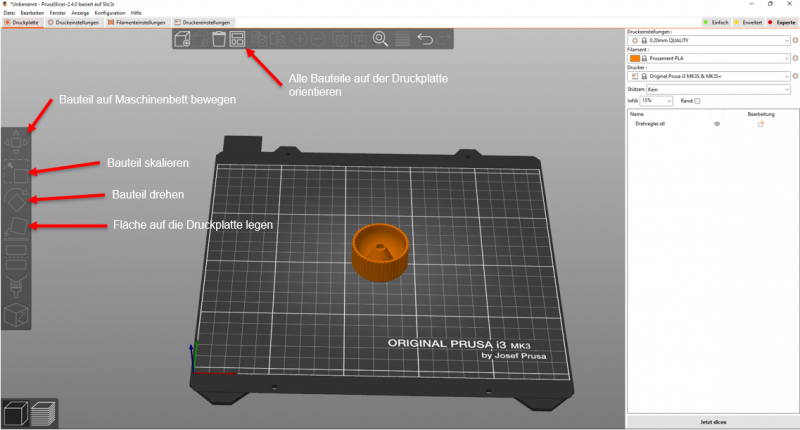Click the Search magnifier icon in toolbar
Image resolution: width=800 pixels, height=430 pixels.
click(x=380, y=40)
